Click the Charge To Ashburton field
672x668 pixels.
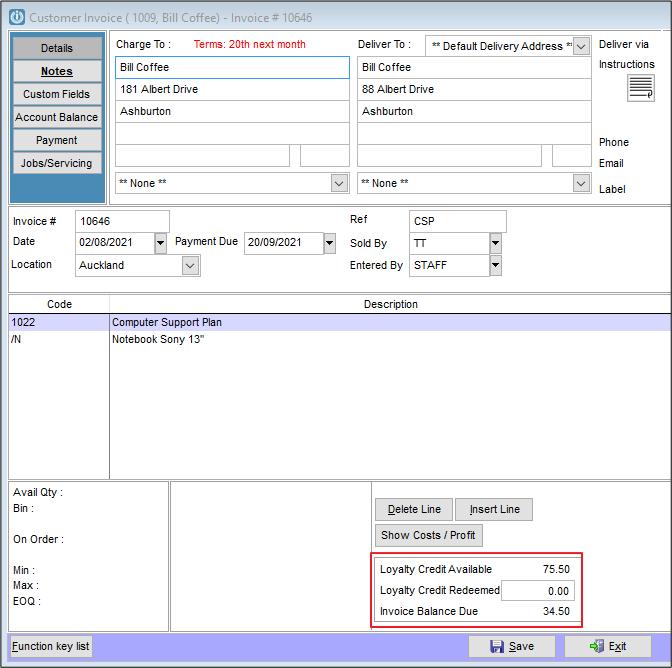click(x=232, y=111)
